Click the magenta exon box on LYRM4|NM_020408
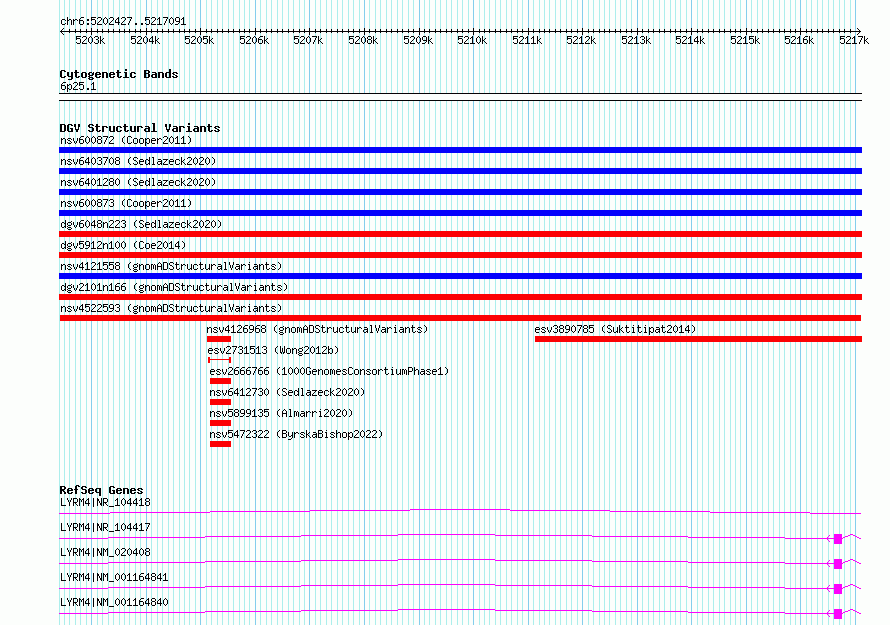The width and height of the screenshot is (890, 625). click(838, 564)
